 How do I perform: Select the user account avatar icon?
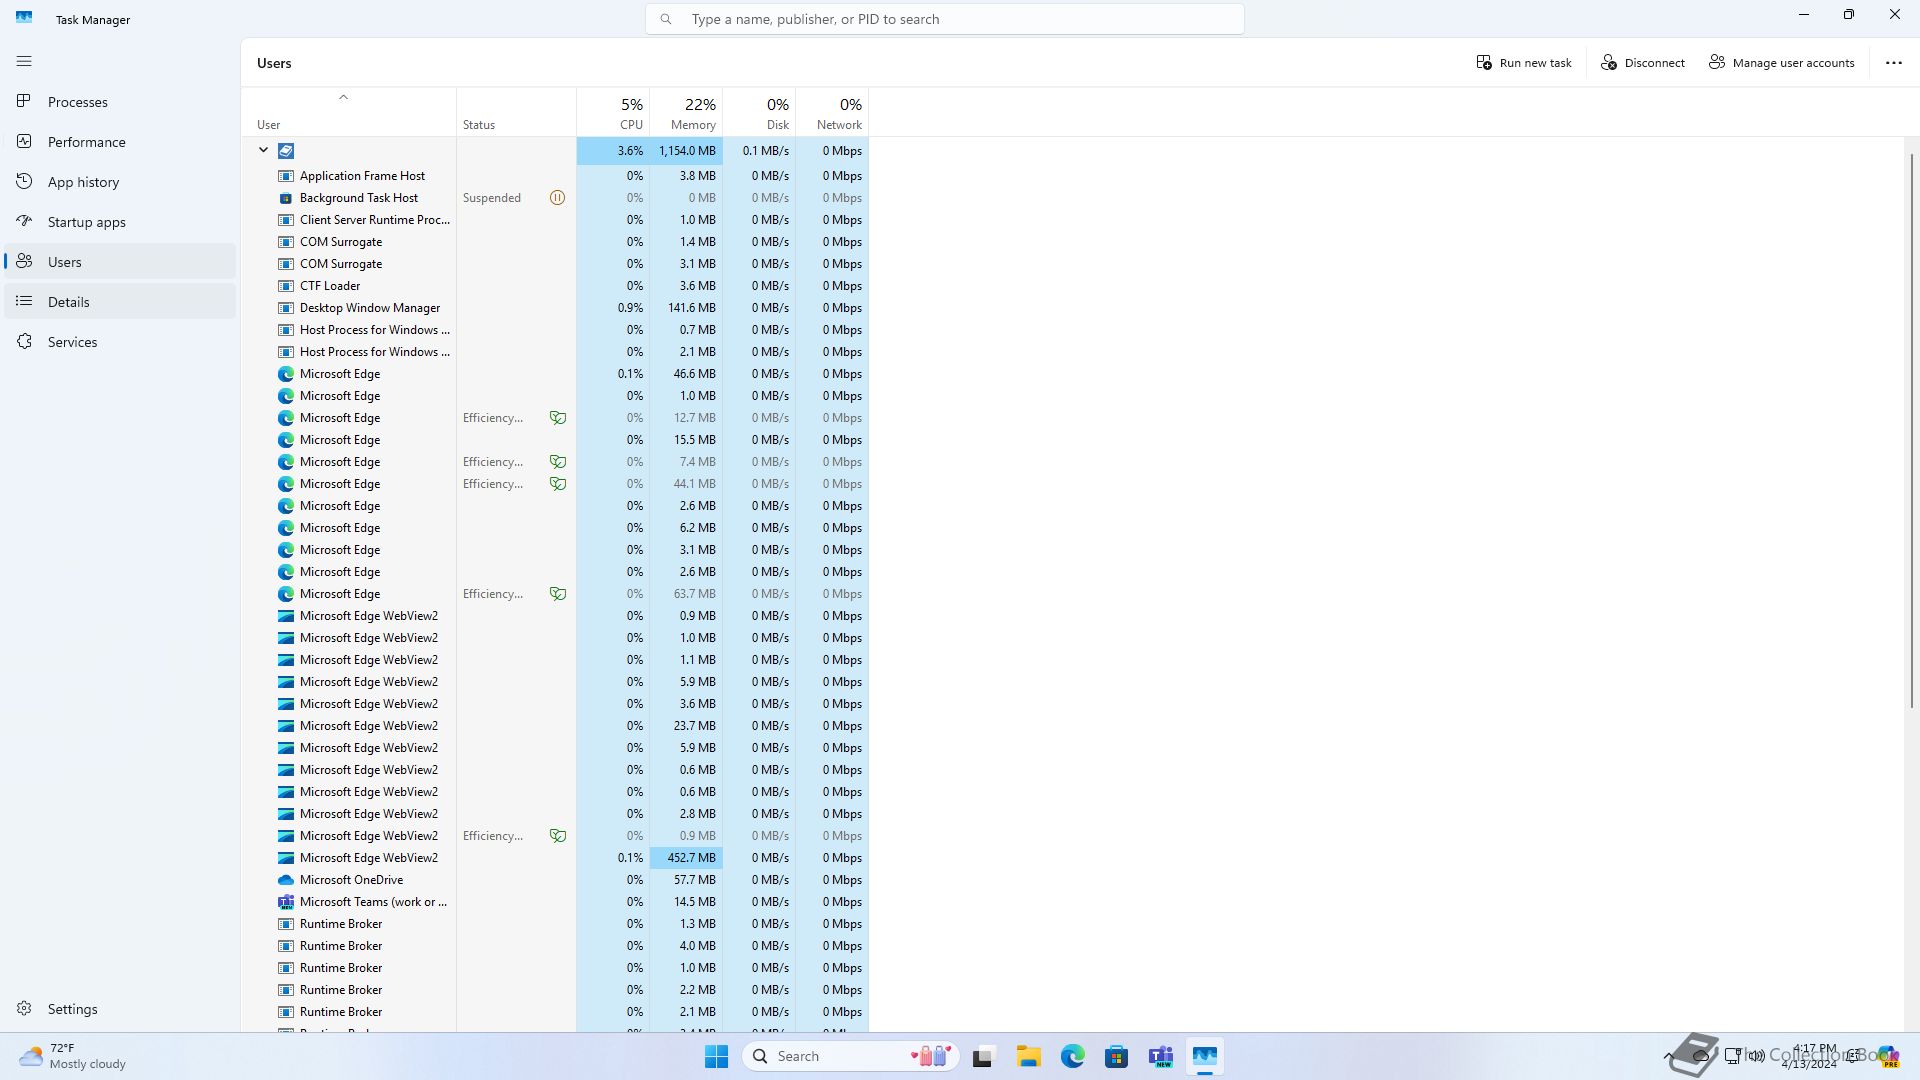coord(286,150)
